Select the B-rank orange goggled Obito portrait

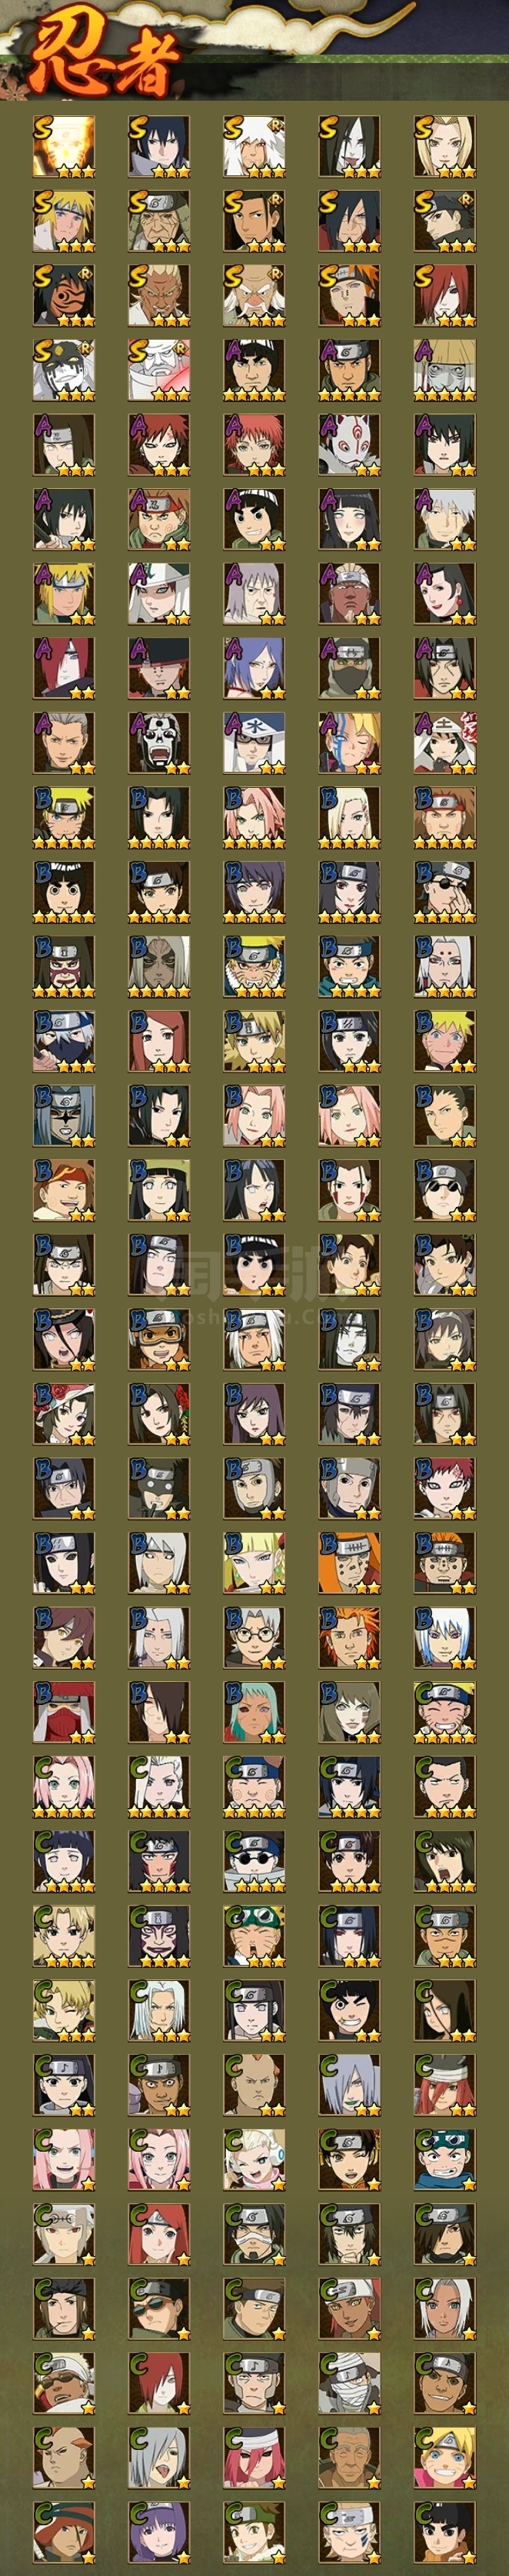coord(159,1339)
